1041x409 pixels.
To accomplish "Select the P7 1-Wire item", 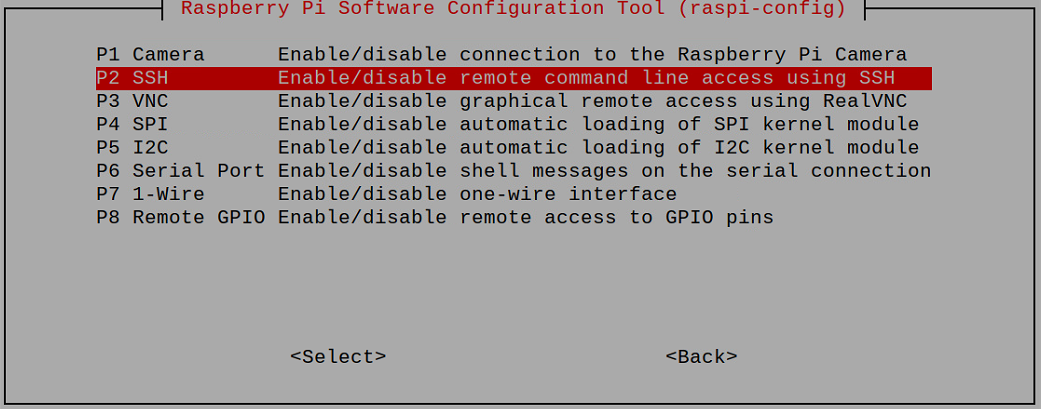I will tap(514, 194).
